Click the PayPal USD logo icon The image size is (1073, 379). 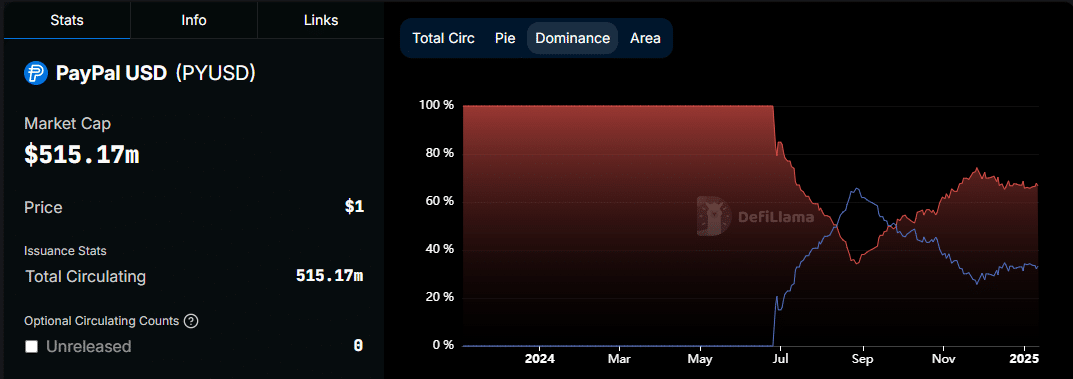pos(36,73)
